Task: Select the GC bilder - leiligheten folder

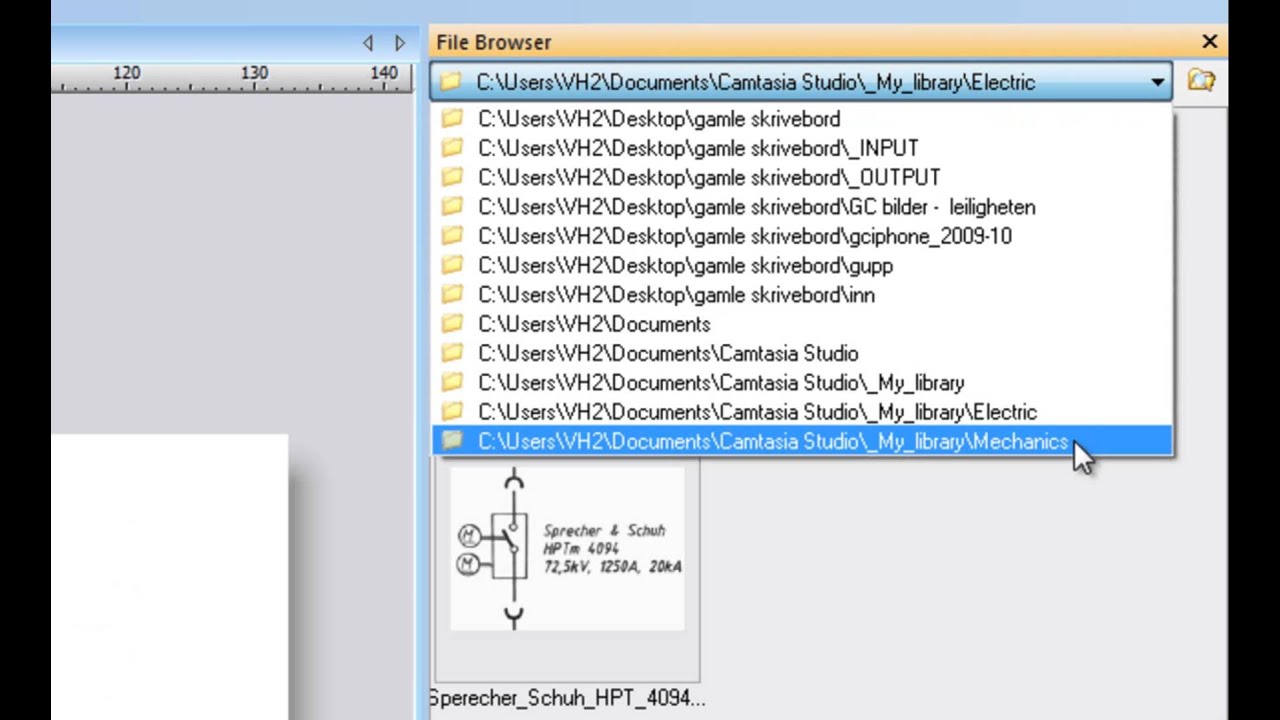Action: 801,207
